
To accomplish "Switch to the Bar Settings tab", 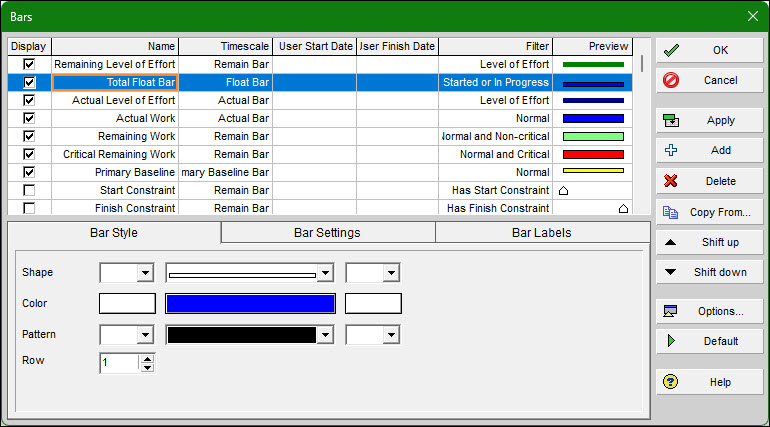I will pos(328,233).
